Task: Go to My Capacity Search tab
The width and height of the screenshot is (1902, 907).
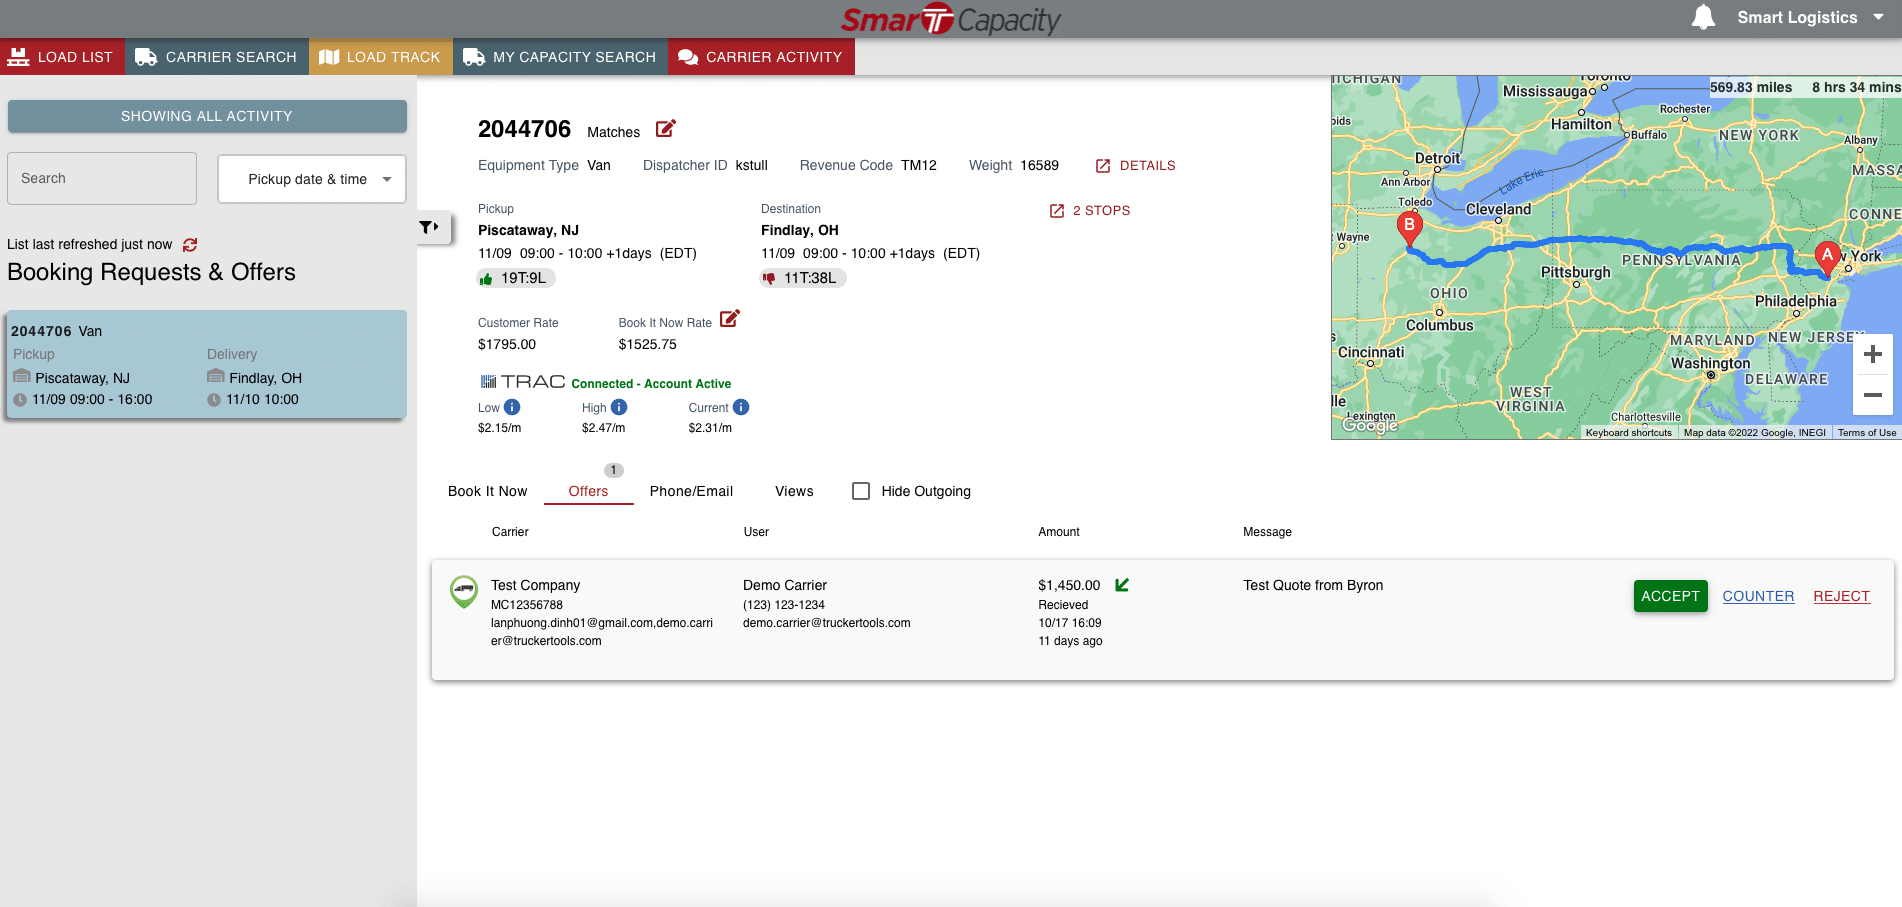Action: pos(560,57)
